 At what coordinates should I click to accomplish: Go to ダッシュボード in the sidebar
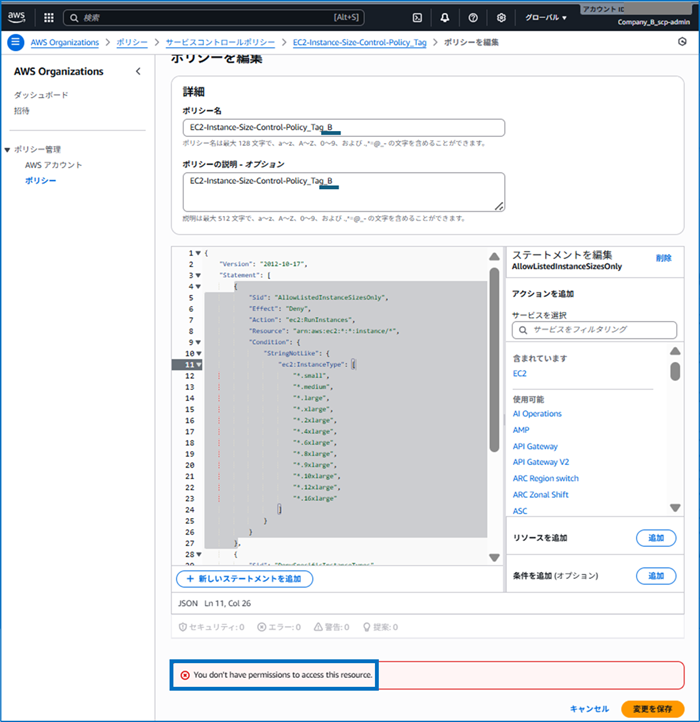point(41,95)
